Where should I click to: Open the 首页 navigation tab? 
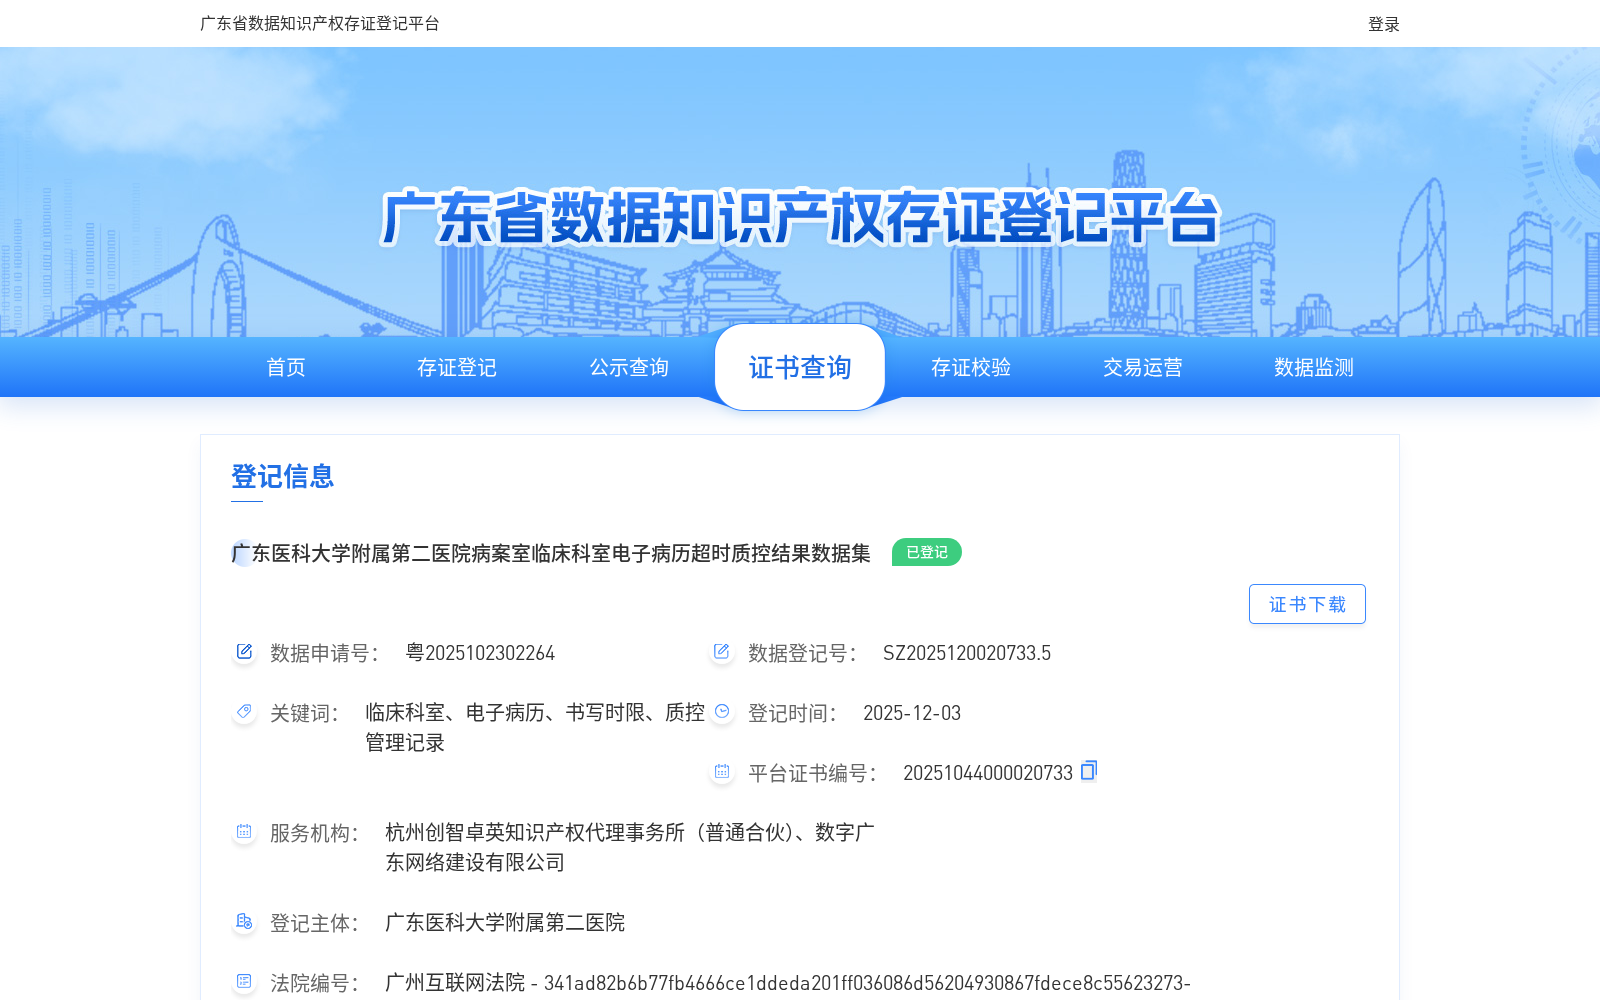point(286,367)
